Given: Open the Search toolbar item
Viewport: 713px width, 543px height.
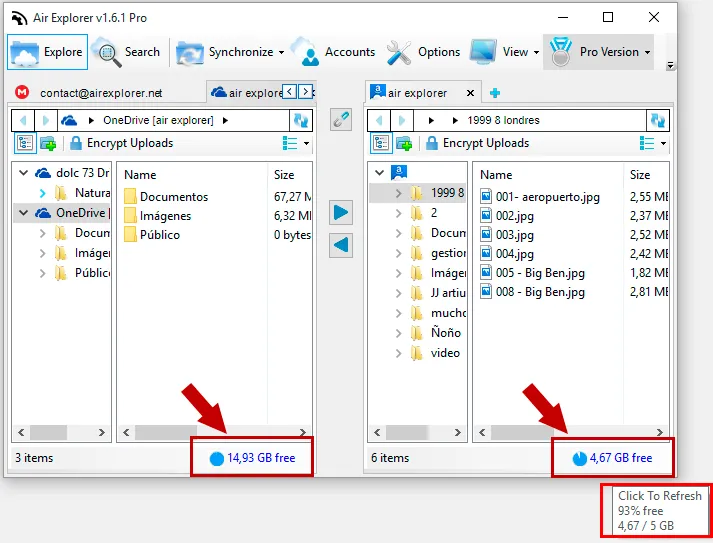Looking at the screenshot, I should [127, 52].
